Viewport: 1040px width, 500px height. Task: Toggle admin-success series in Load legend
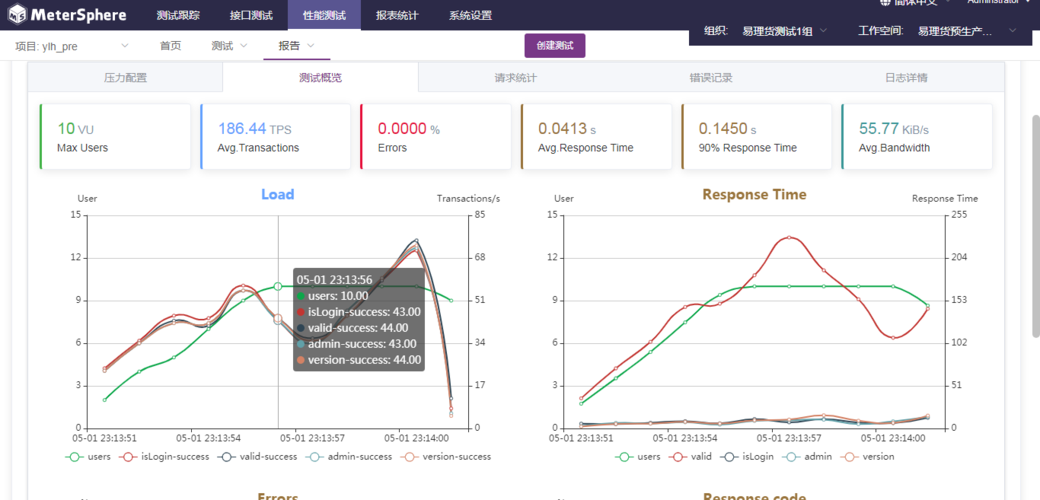tap(348, 457)
